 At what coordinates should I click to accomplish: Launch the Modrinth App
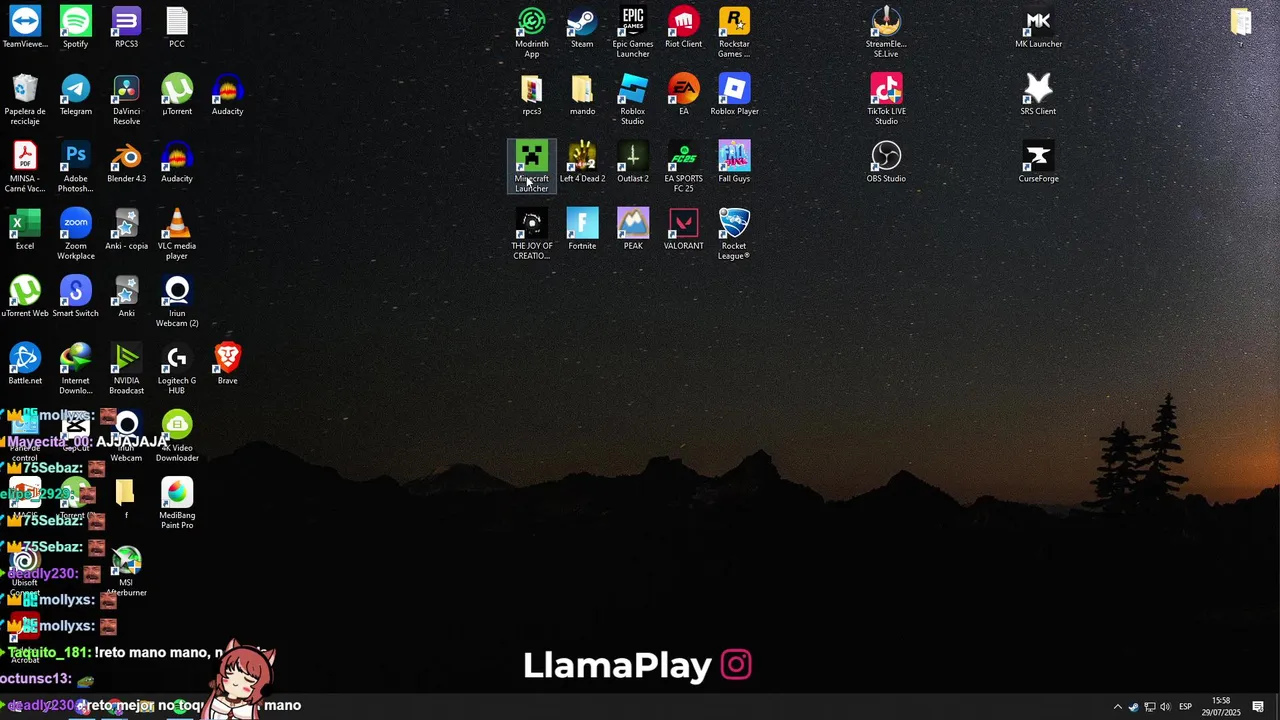tap(532, 32)
